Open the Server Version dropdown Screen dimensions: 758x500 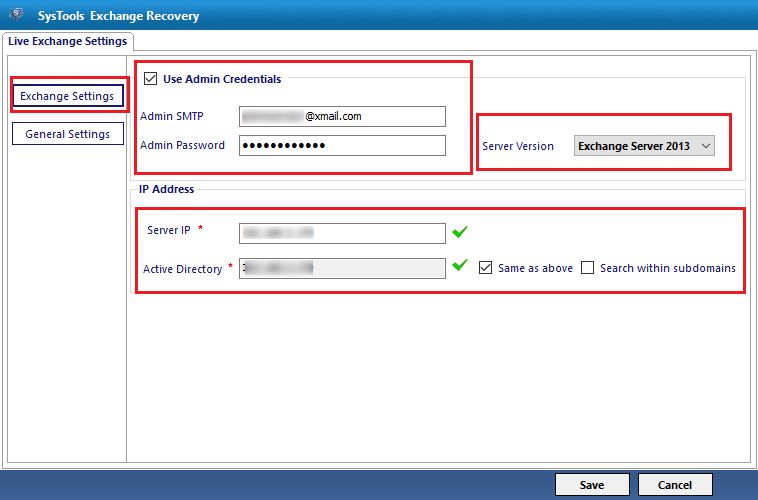[x=644, y=146]
